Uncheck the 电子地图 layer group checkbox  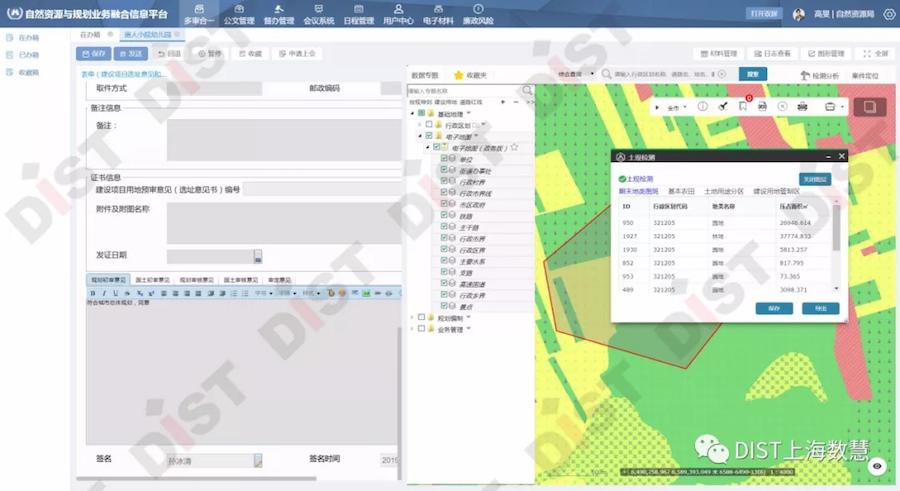429,136
